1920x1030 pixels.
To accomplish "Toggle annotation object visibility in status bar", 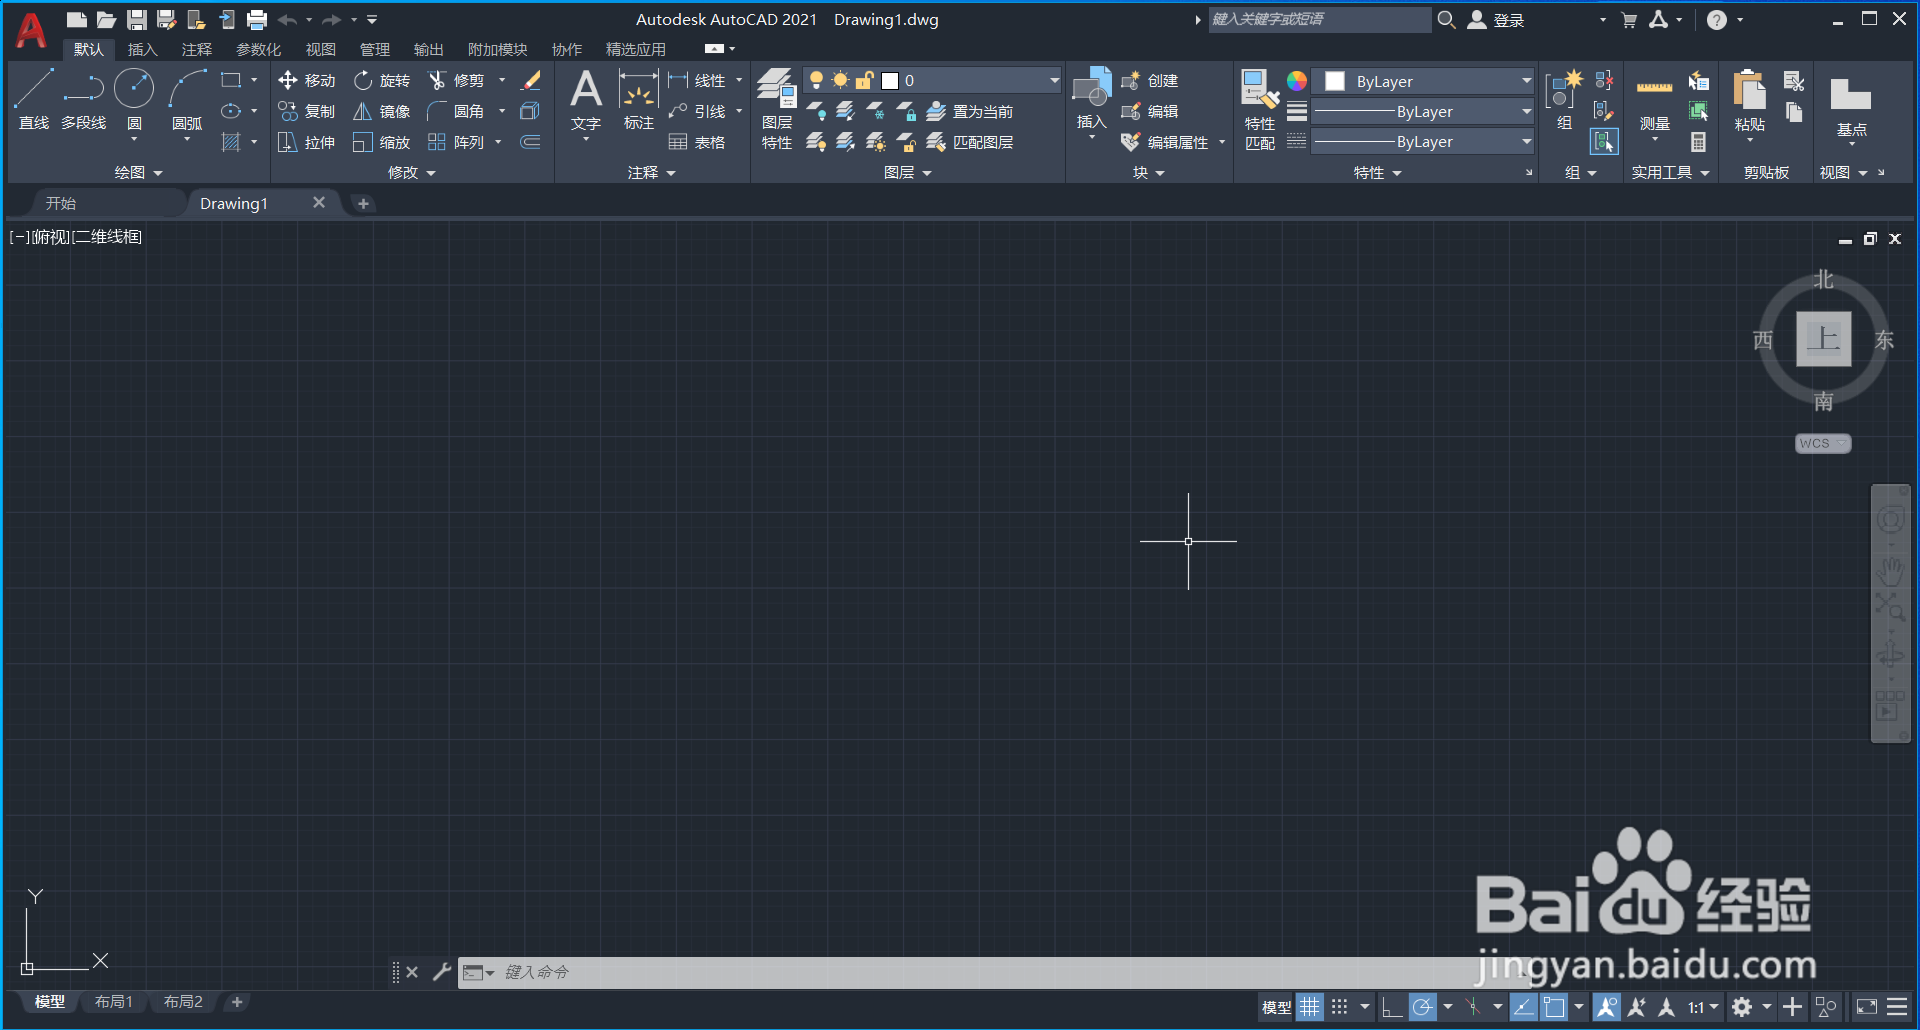I will [1606, 1007].
